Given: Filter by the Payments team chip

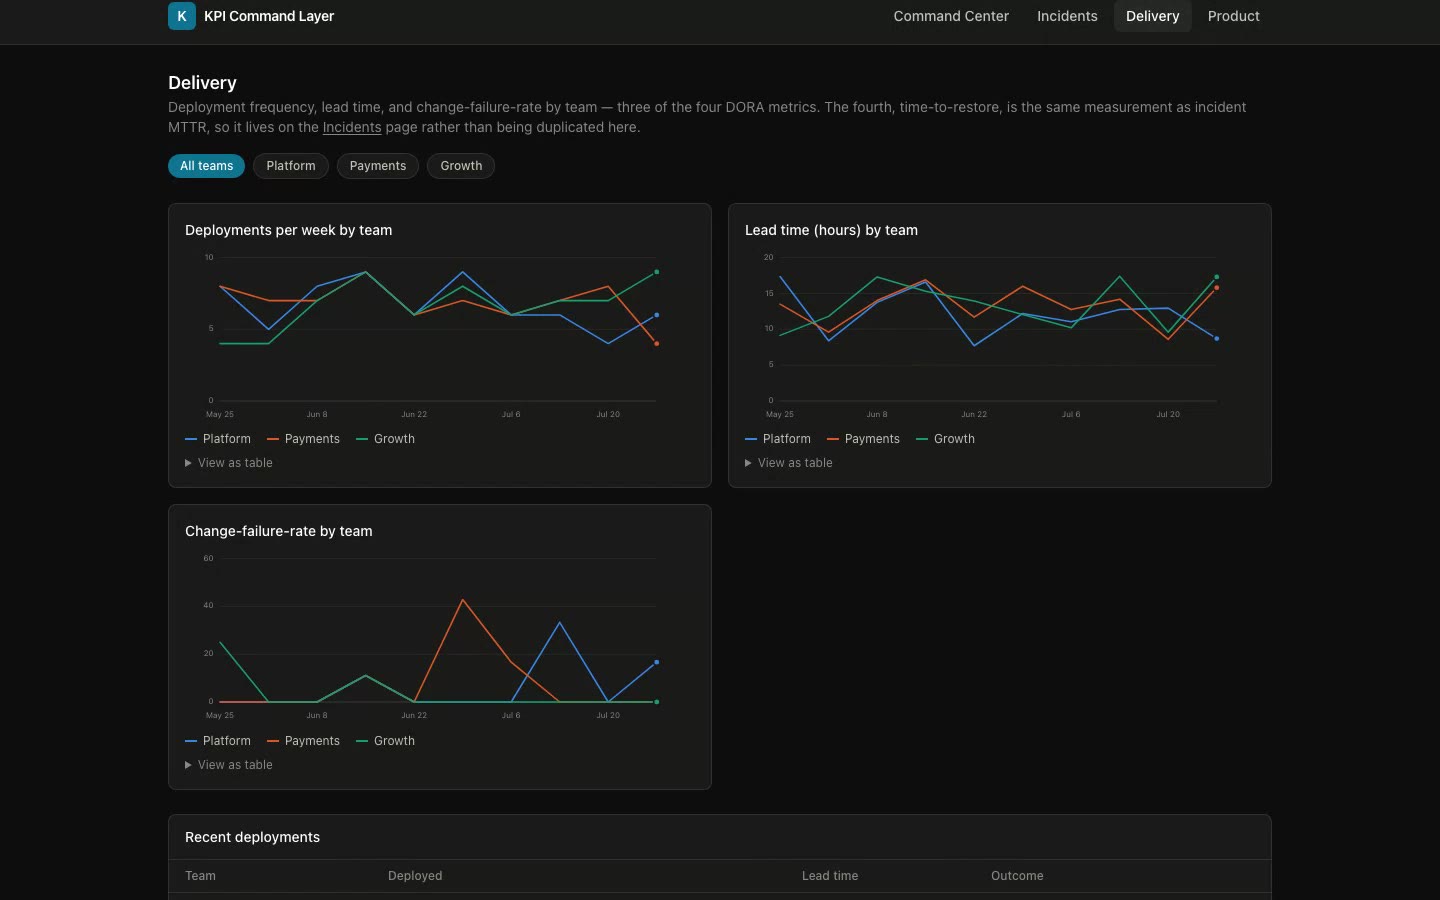Looking at the screenshot, I should (x=378, y=166).
